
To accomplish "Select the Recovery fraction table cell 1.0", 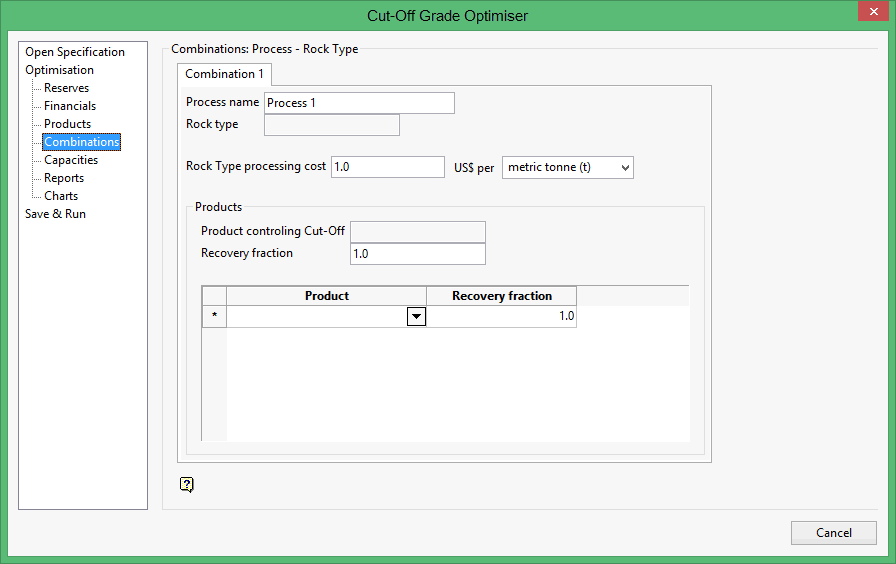I will click(501, 317).
